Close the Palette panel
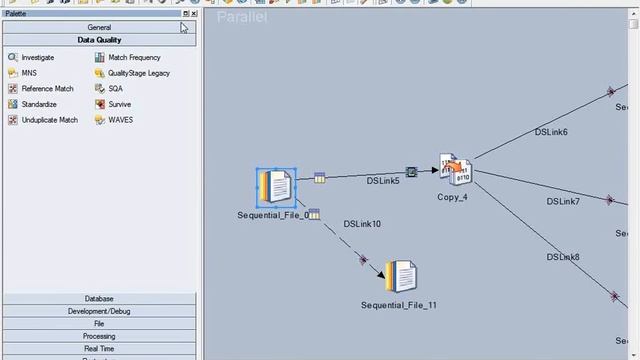This screenshot has width=640, height=360. pyautogui.click(x=194, y=13)
